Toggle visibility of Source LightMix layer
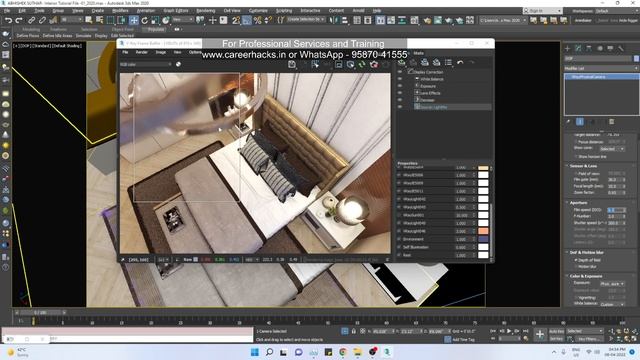The height and width of the screenshot is (360, 640). (400, 107)
